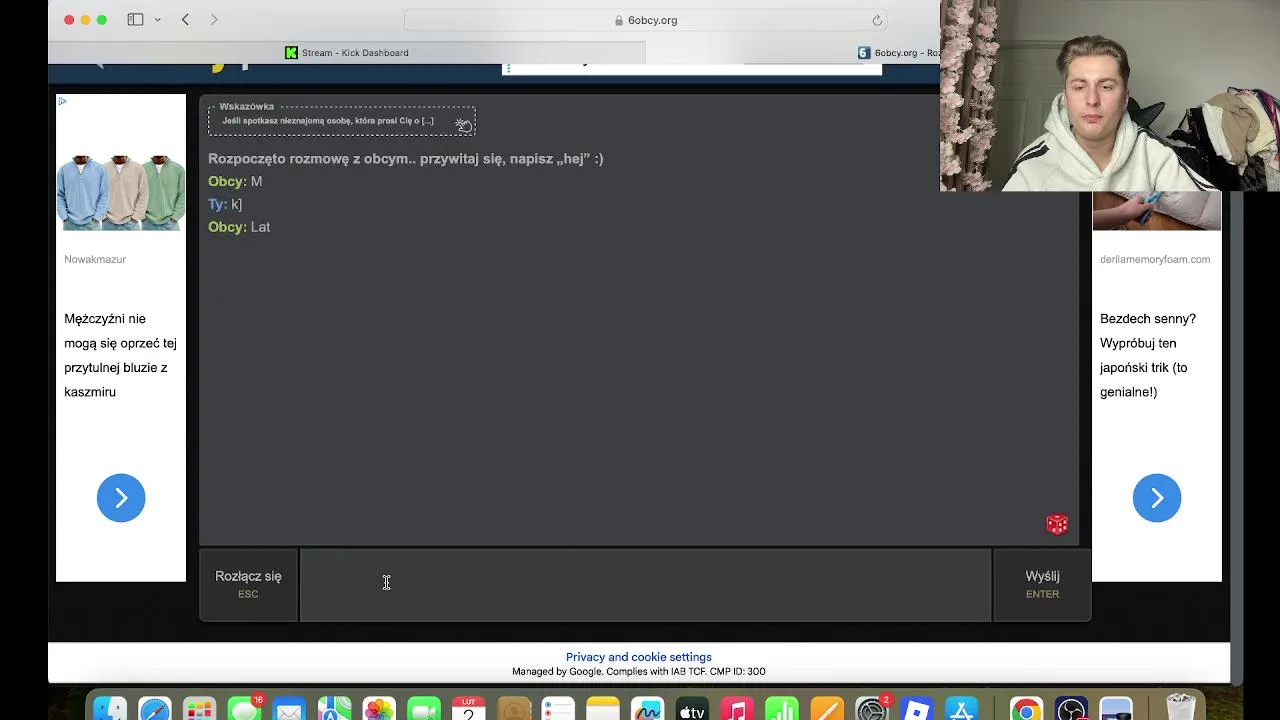
Task: Send the message with the Wyślij button
Action: pos(1042,584)
